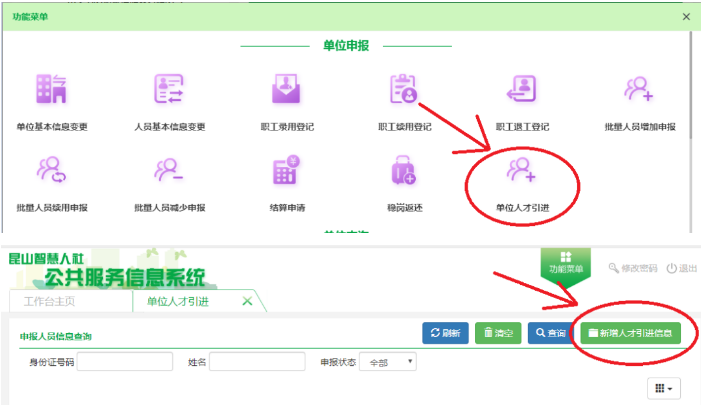Viewport: 701px width, 406px height.
Task: Click 申报人员信息查询 heading text
Action: point(55,336)
